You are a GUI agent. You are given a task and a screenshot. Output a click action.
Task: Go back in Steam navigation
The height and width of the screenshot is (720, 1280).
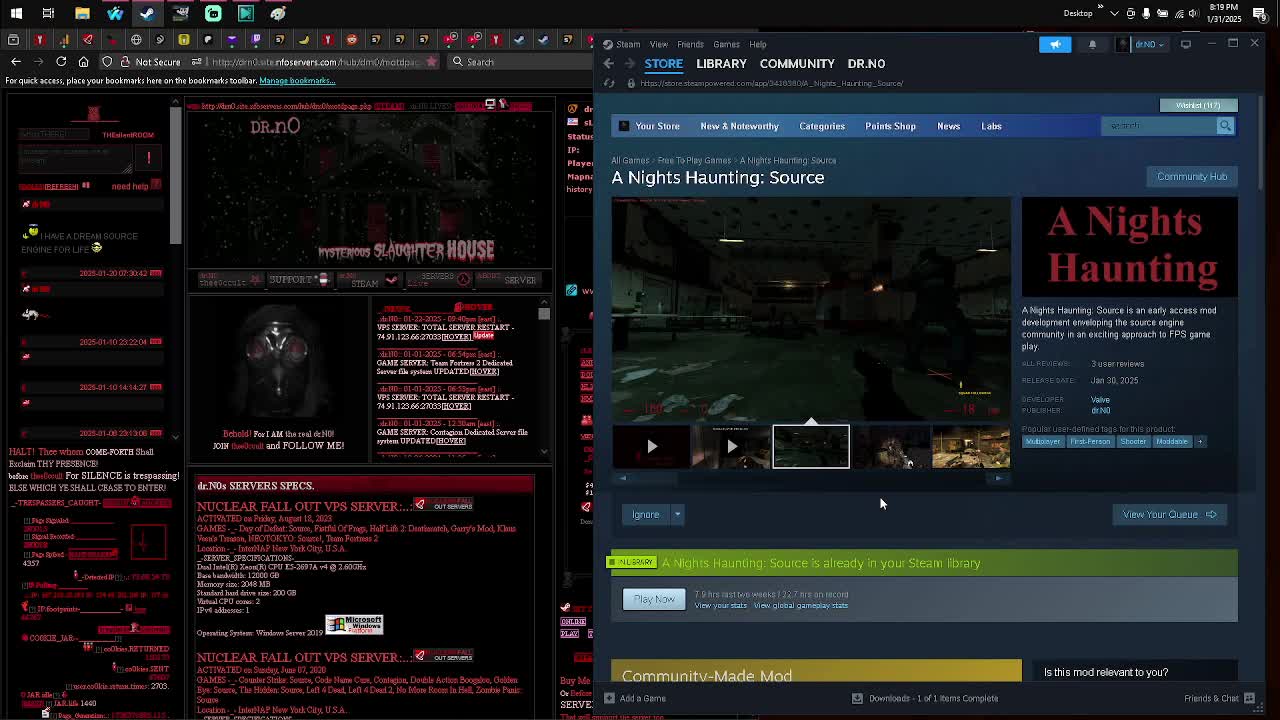(x=608, y=63)
